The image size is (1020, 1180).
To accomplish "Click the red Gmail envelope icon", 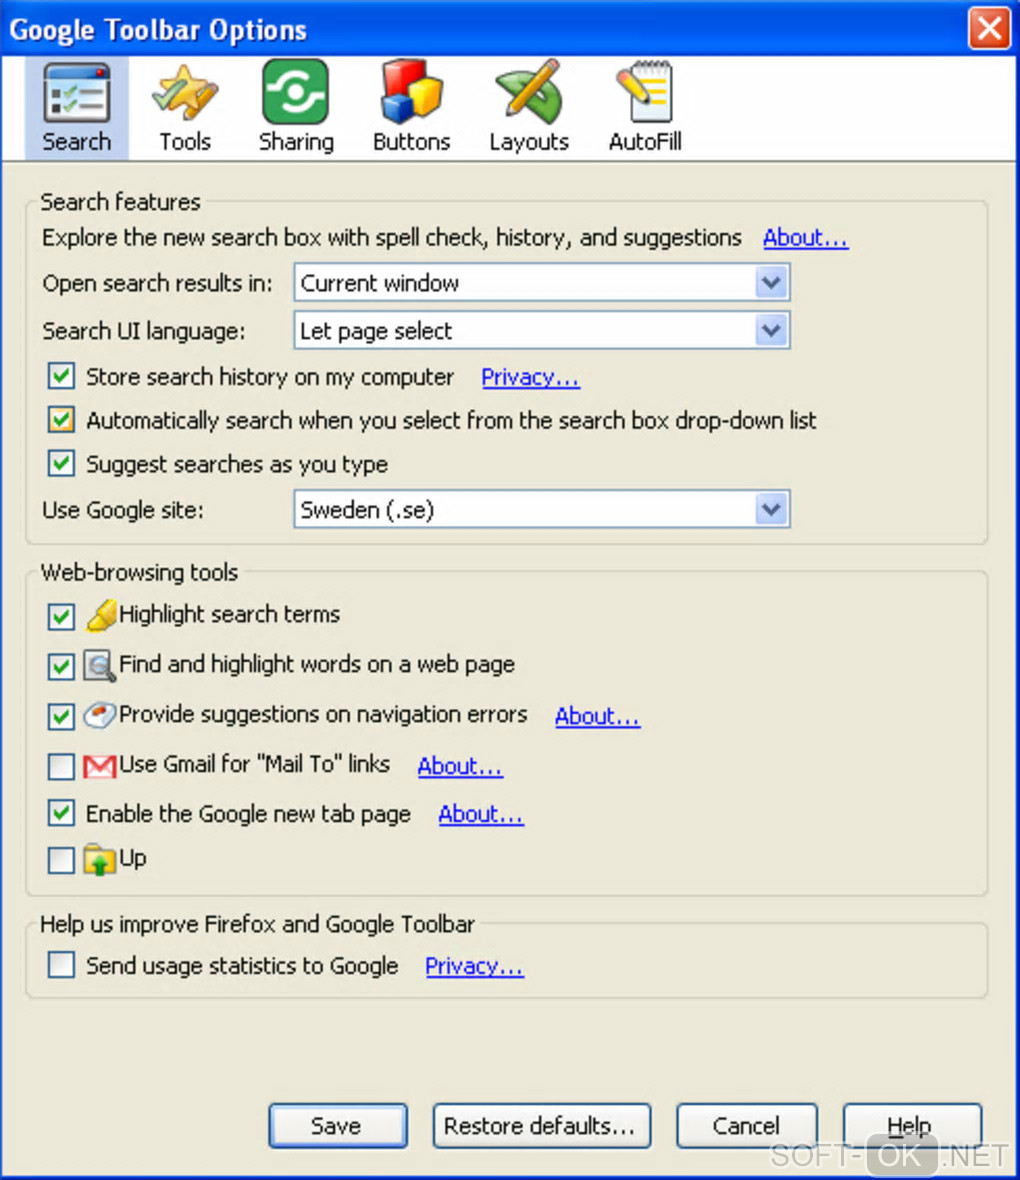I will pyautogui.click(x=99, y=766).
